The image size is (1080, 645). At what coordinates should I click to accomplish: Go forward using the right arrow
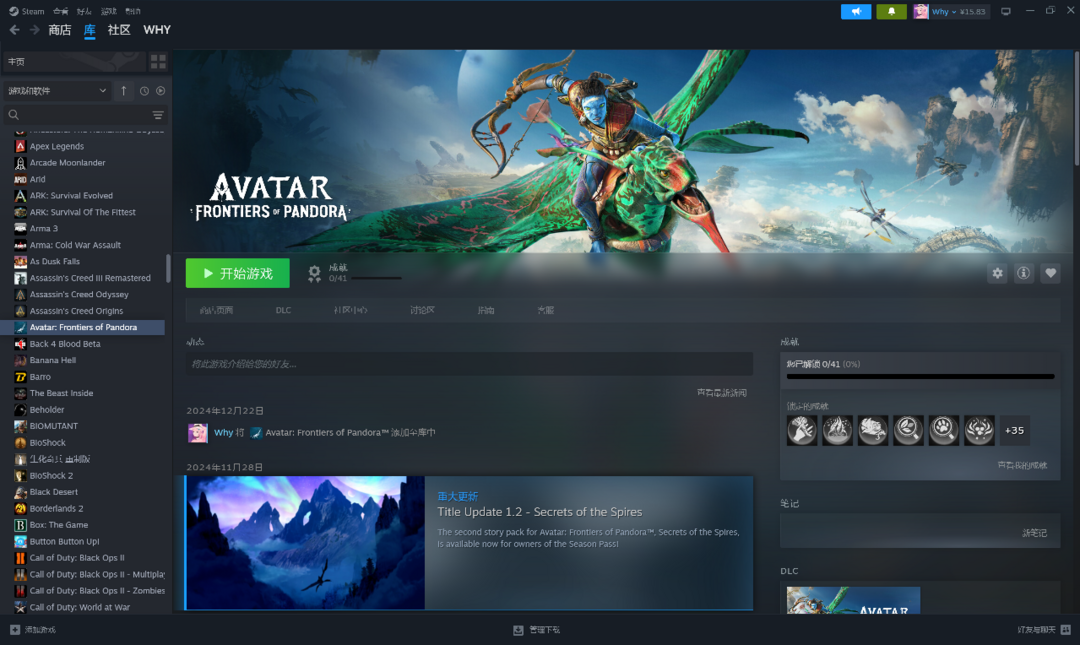point(34,30)
